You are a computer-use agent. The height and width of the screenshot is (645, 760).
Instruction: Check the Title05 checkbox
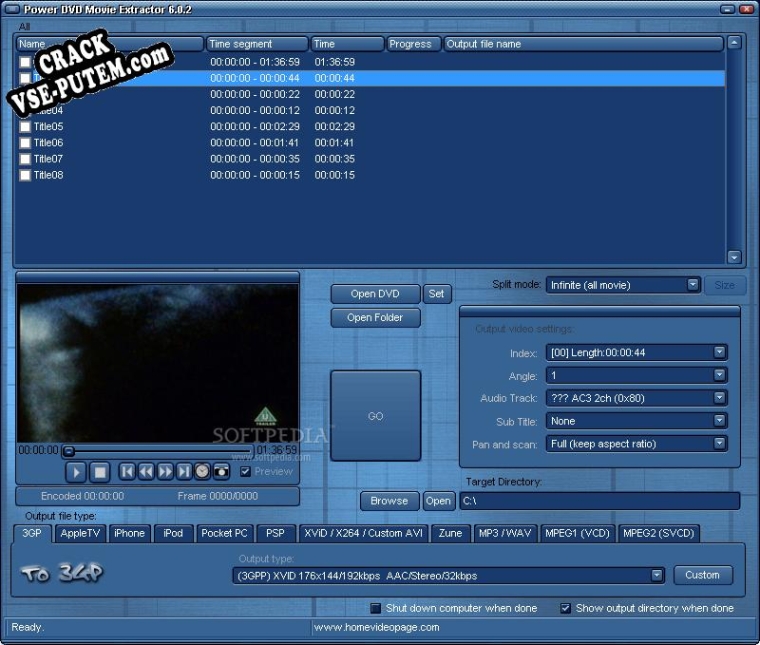point(25,127)
